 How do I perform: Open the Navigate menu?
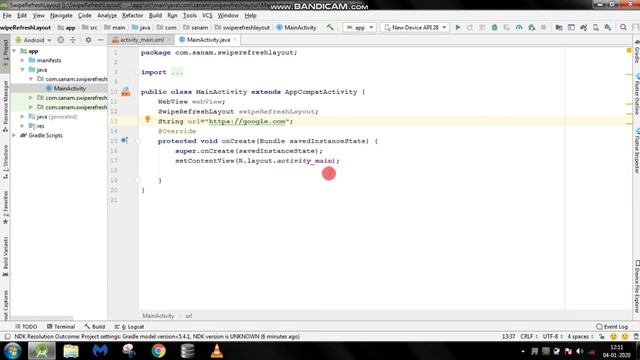(61, 16)
